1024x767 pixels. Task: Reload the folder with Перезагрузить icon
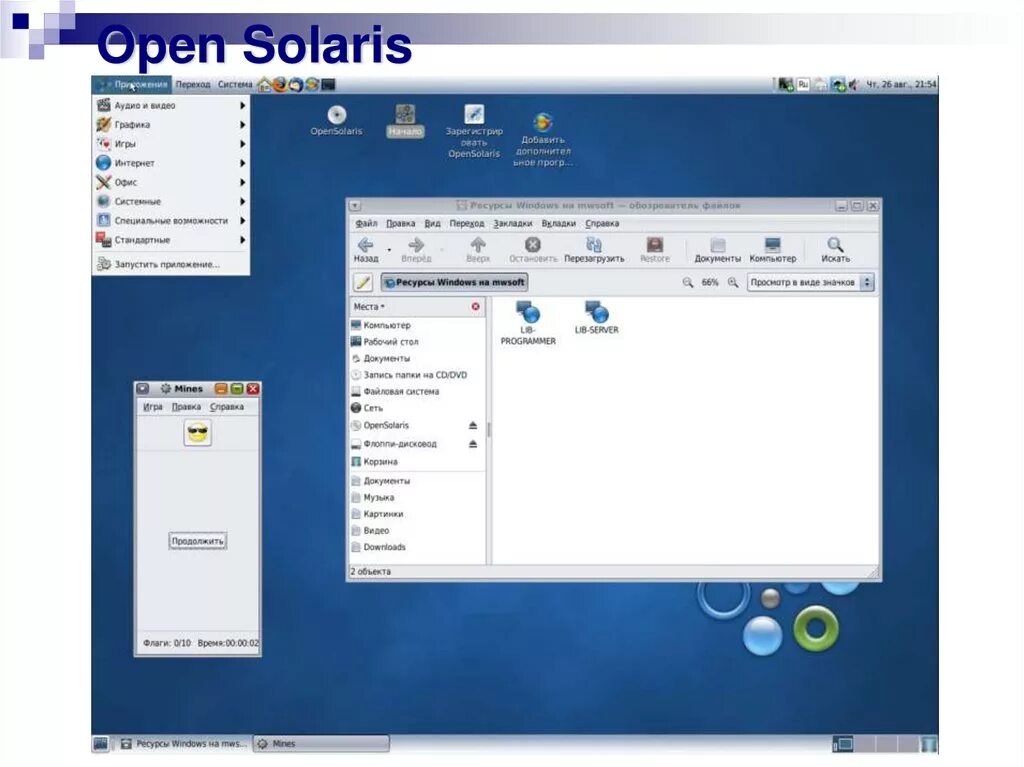pos(594,245)
